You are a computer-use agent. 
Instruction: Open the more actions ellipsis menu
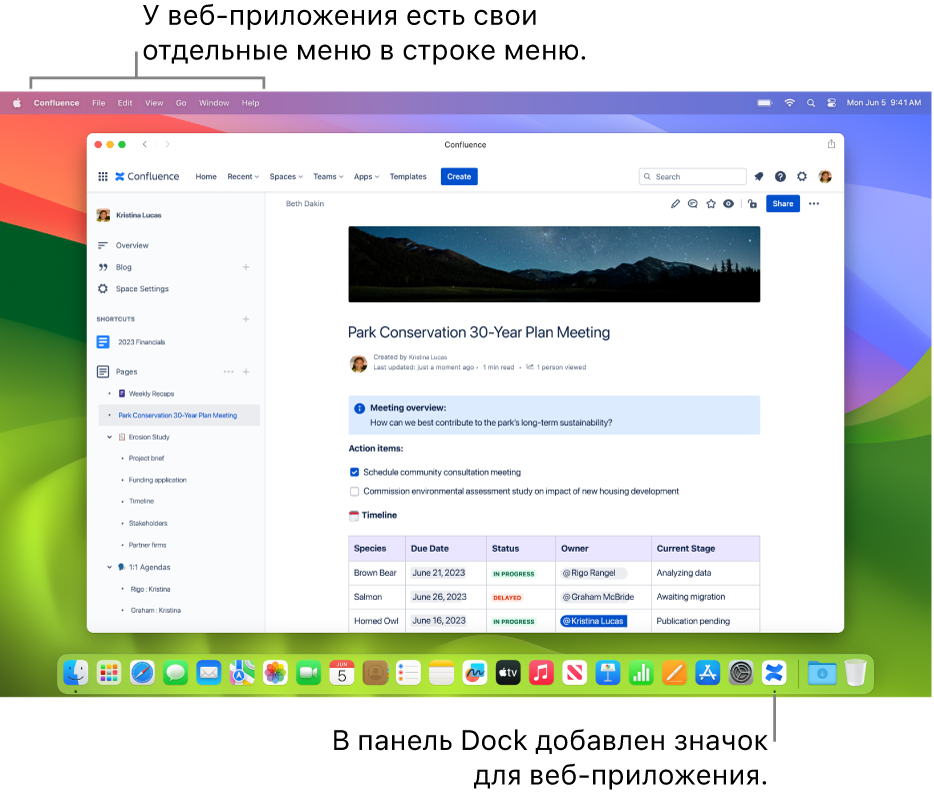click(x=814, y=204)
